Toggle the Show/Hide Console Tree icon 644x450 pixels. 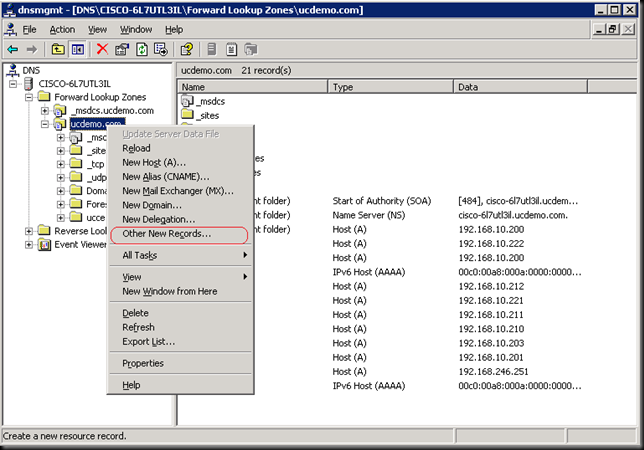coord(77,49)
